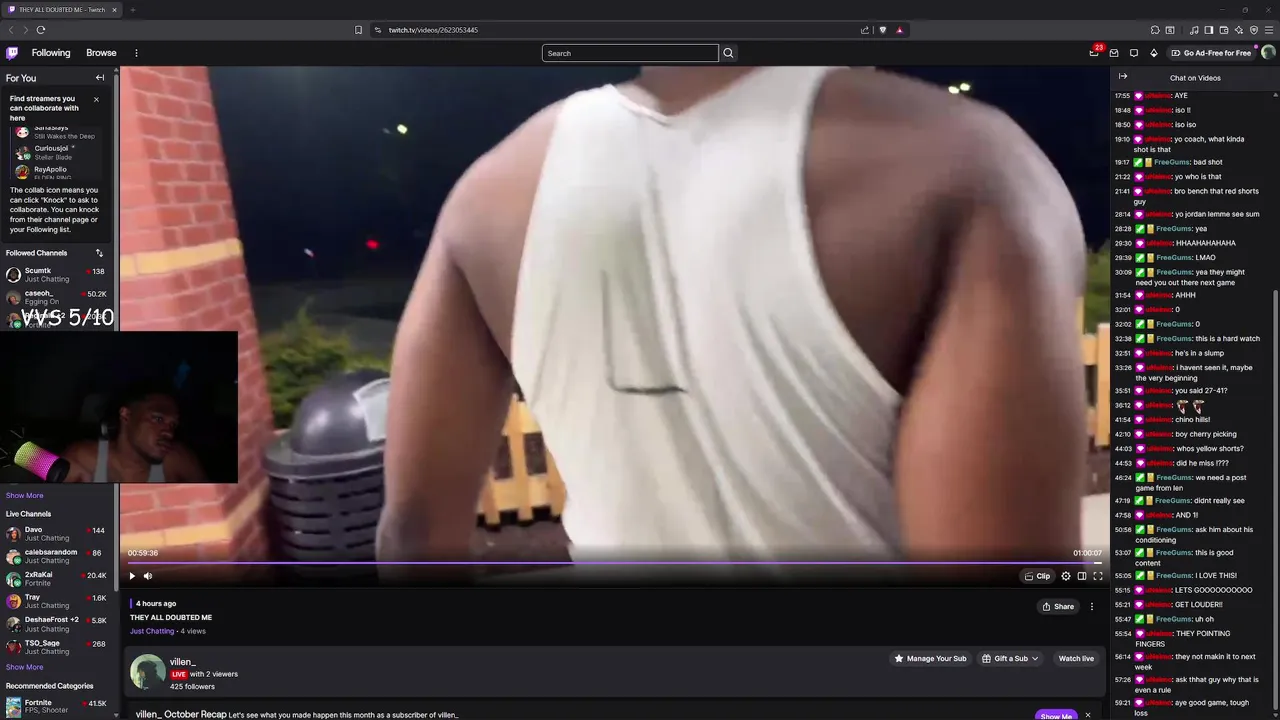1280x720 pixels.
Task: Click the twitch.tv address bar URL
Action: pyautogui.click(x=433, y=30)
